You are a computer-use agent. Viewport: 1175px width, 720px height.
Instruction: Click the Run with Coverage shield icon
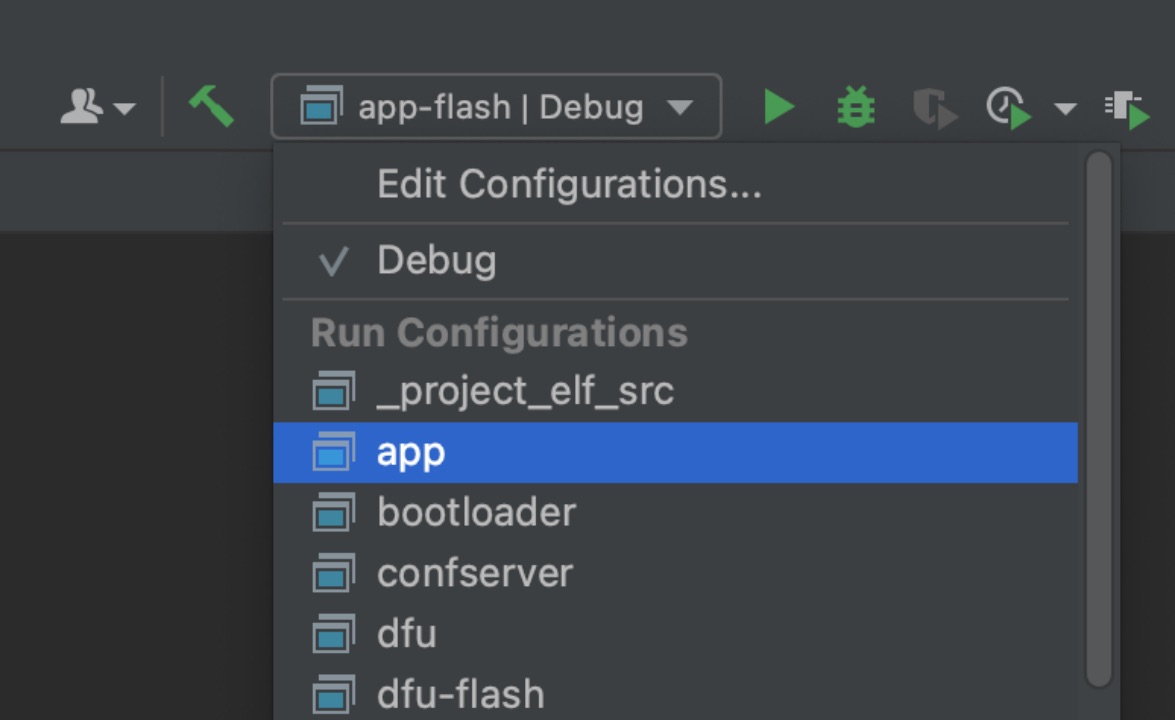pos(934,108)
